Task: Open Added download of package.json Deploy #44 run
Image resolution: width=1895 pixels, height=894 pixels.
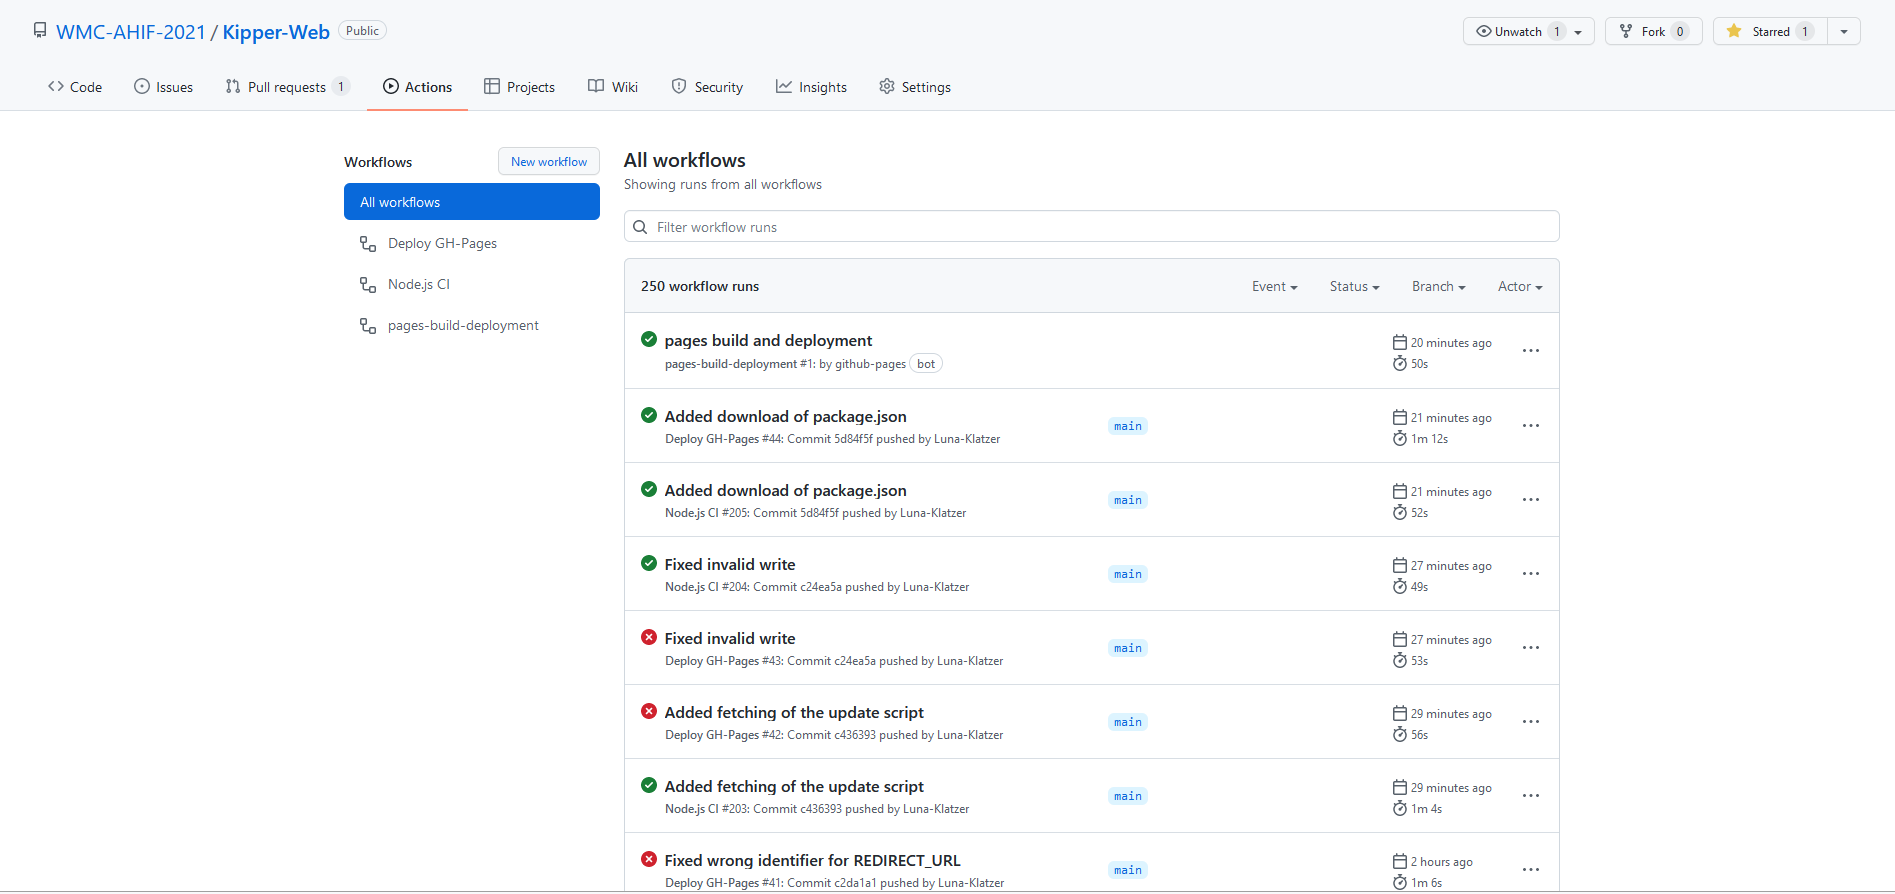Action: coord(785,416)
